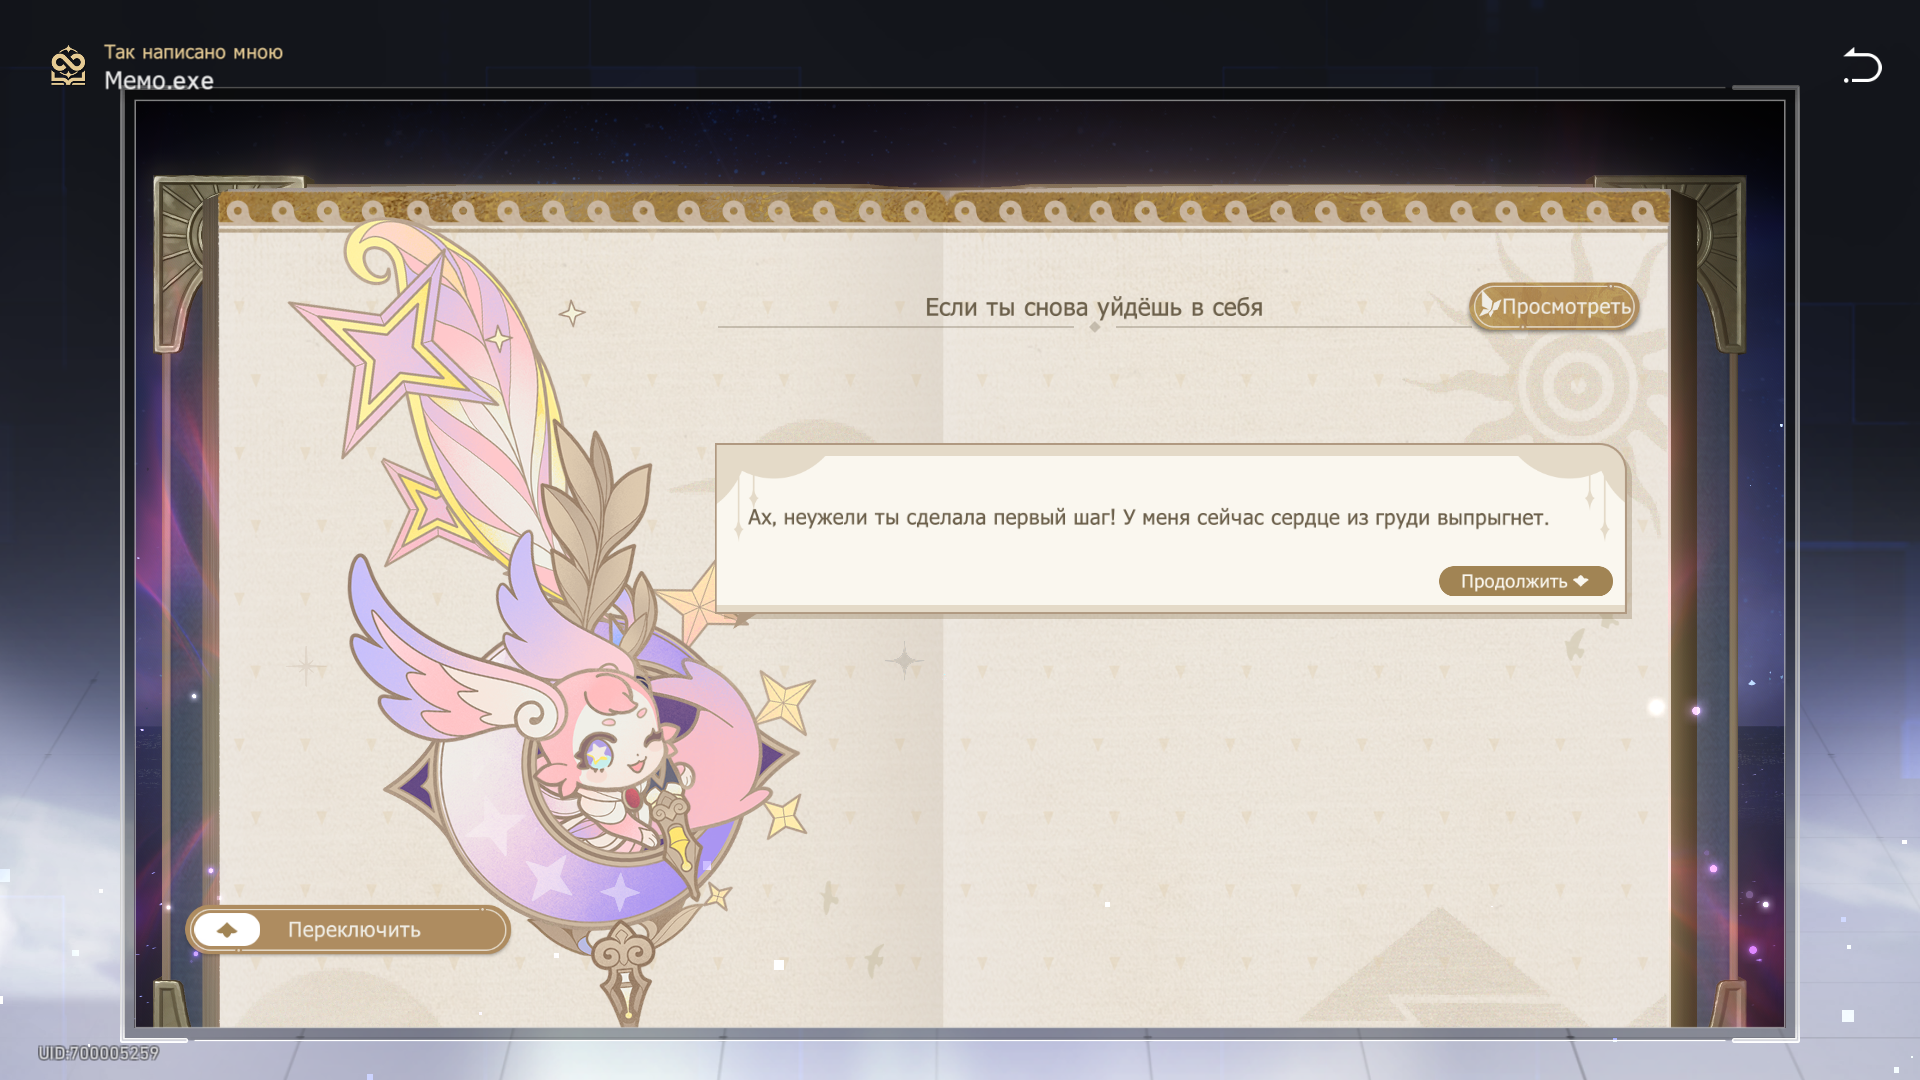Click the title Если ты снова уйдёшь в себя
1920x1080 pixels.
coord(1093,308)
